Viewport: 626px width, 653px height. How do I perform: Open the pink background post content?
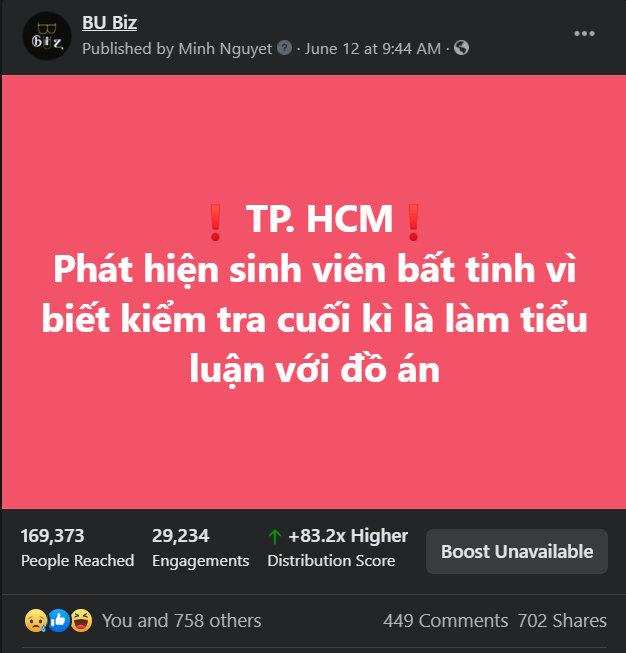(x=314, y=292)
